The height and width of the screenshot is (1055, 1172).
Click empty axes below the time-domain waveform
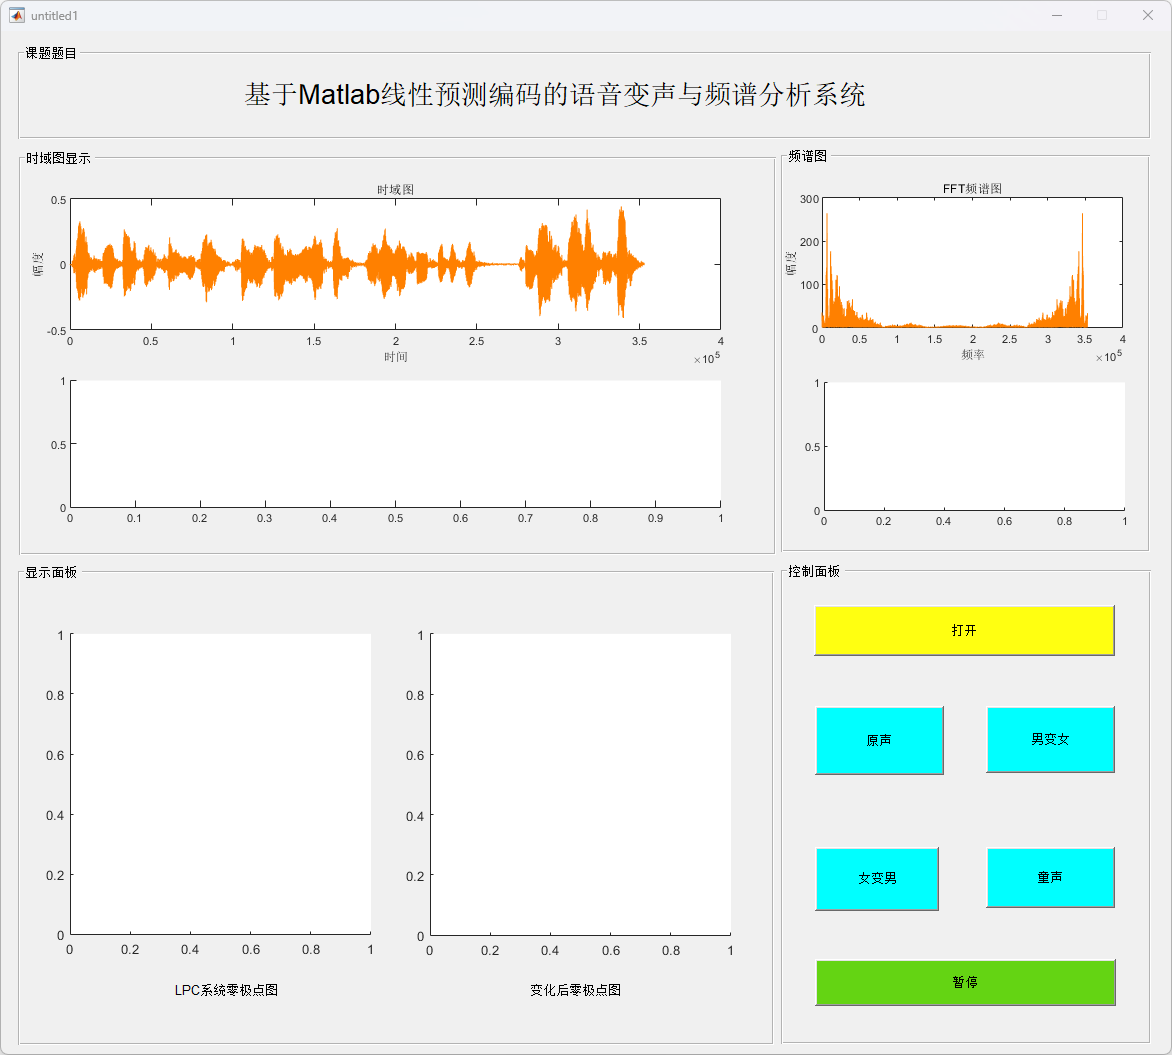395,444
